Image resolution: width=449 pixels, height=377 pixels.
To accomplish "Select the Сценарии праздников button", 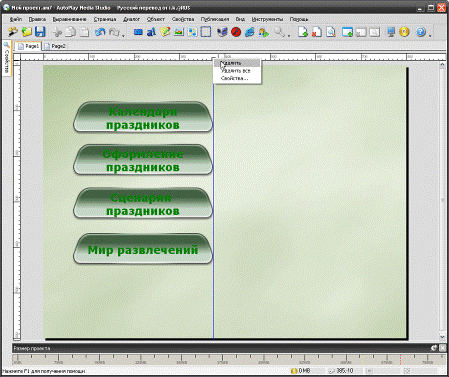I will tap(143, 204).
